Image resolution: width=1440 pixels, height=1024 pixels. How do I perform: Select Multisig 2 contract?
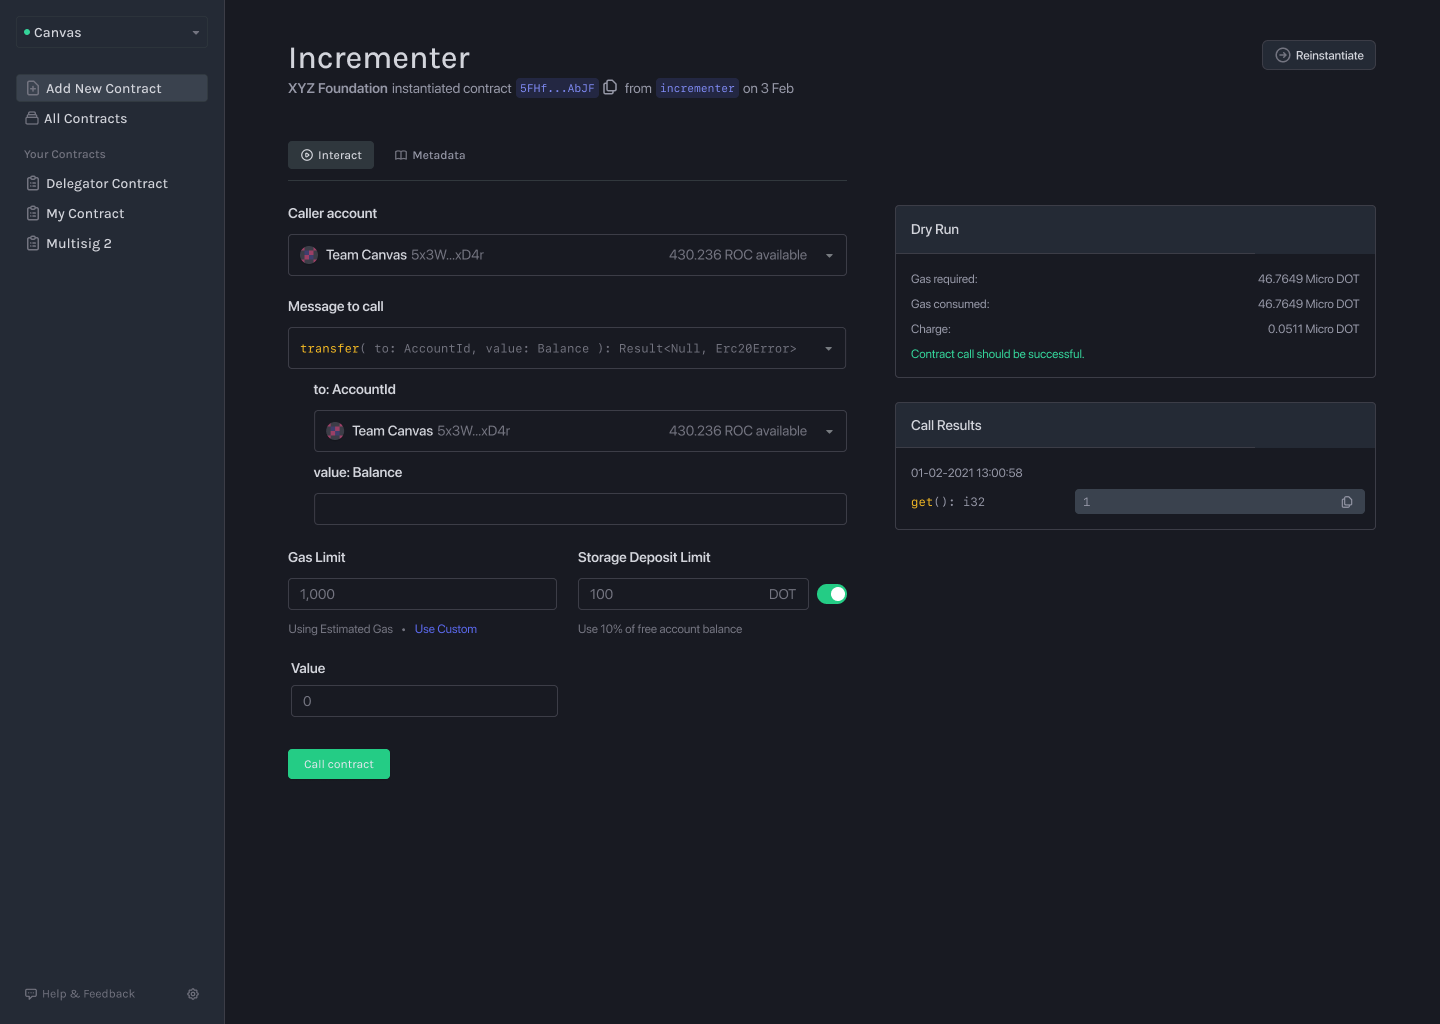pyautogui.click(x=78, y=243)
